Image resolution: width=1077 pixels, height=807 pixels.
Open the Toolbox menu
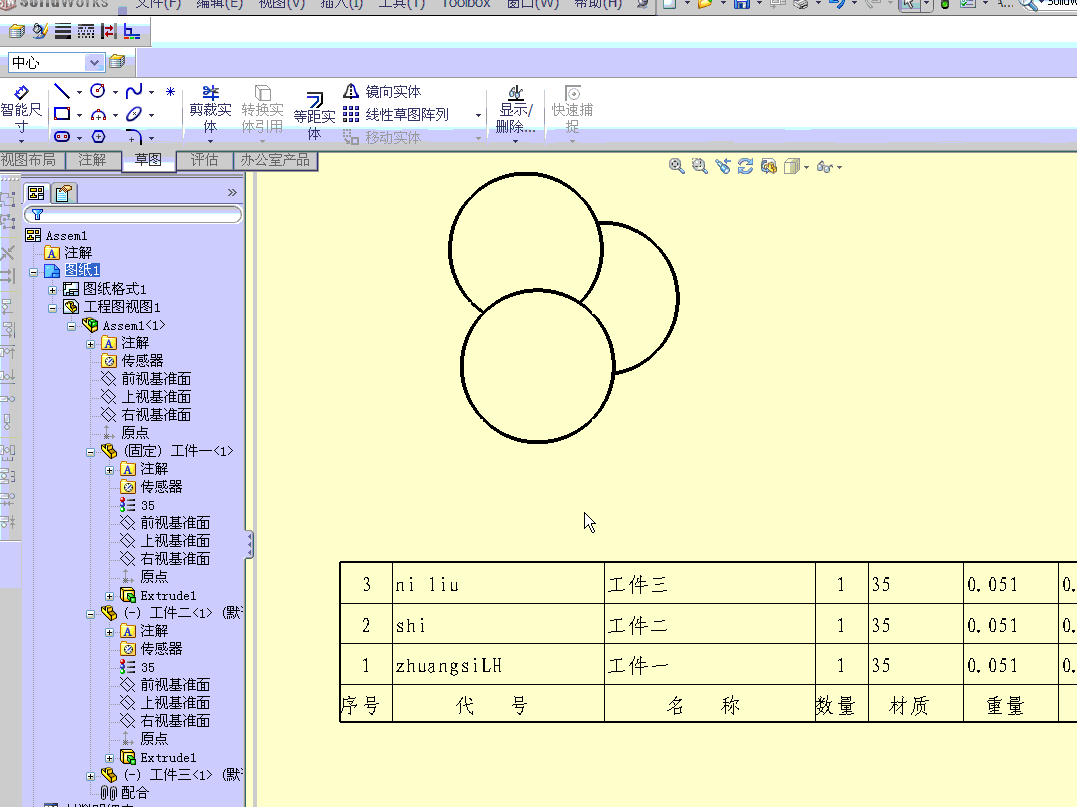466,3
